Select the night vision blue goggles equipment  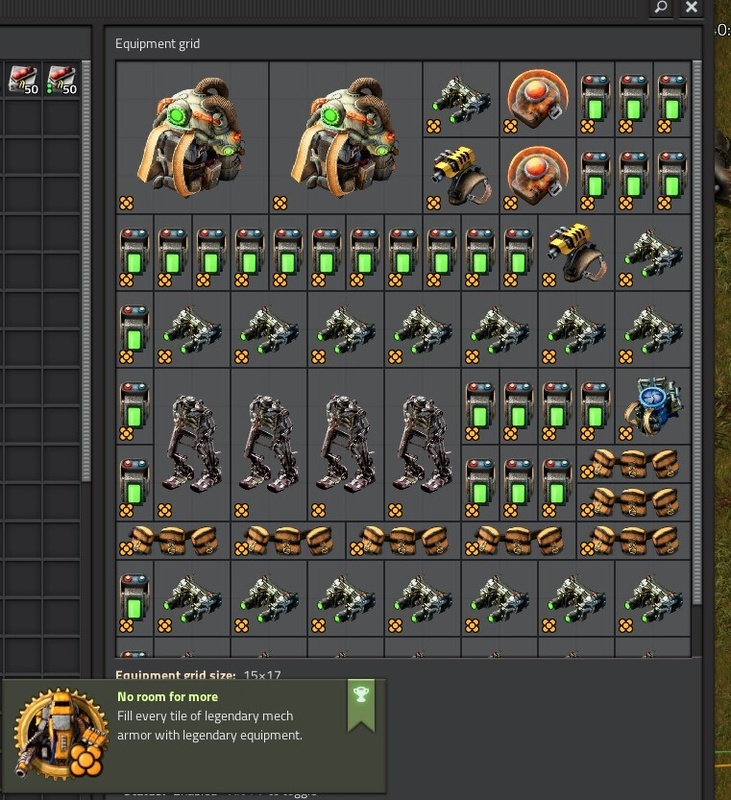pyautogui.click(x=653, y=407)
